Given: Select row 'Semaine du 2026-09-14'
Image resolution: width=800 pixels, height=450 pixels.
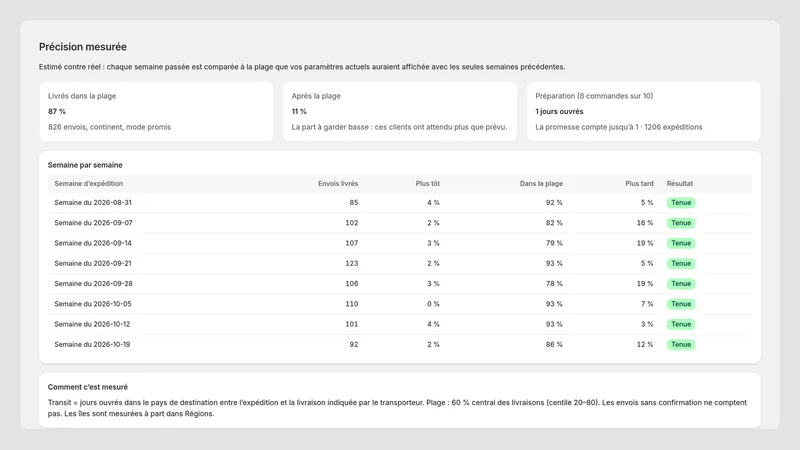Looking at the screenshot, I should click(400, 243).
